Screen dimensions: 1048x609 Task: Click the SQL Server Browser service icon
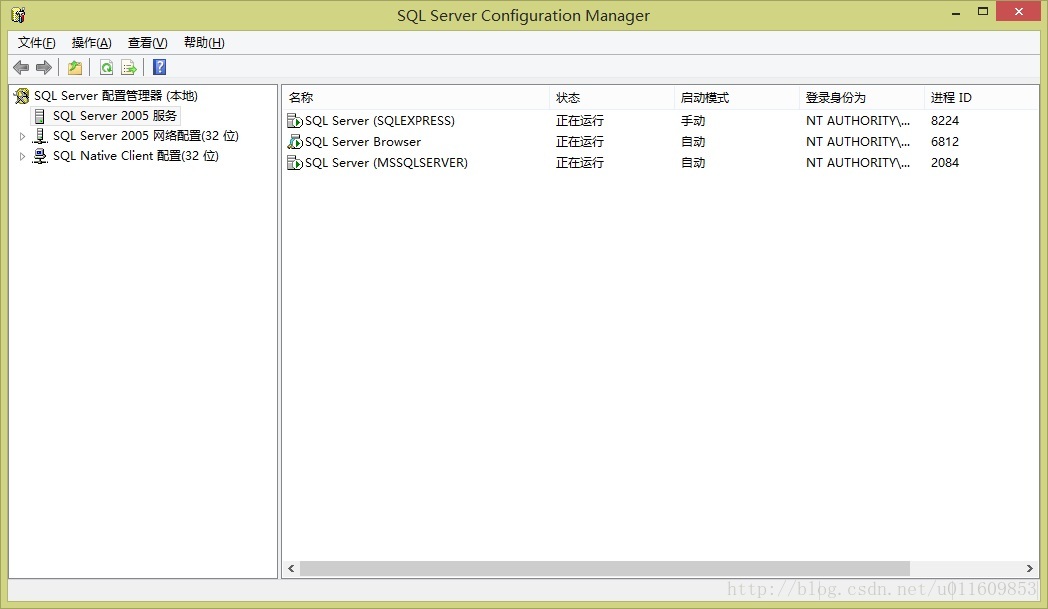(x=295, y=142)
